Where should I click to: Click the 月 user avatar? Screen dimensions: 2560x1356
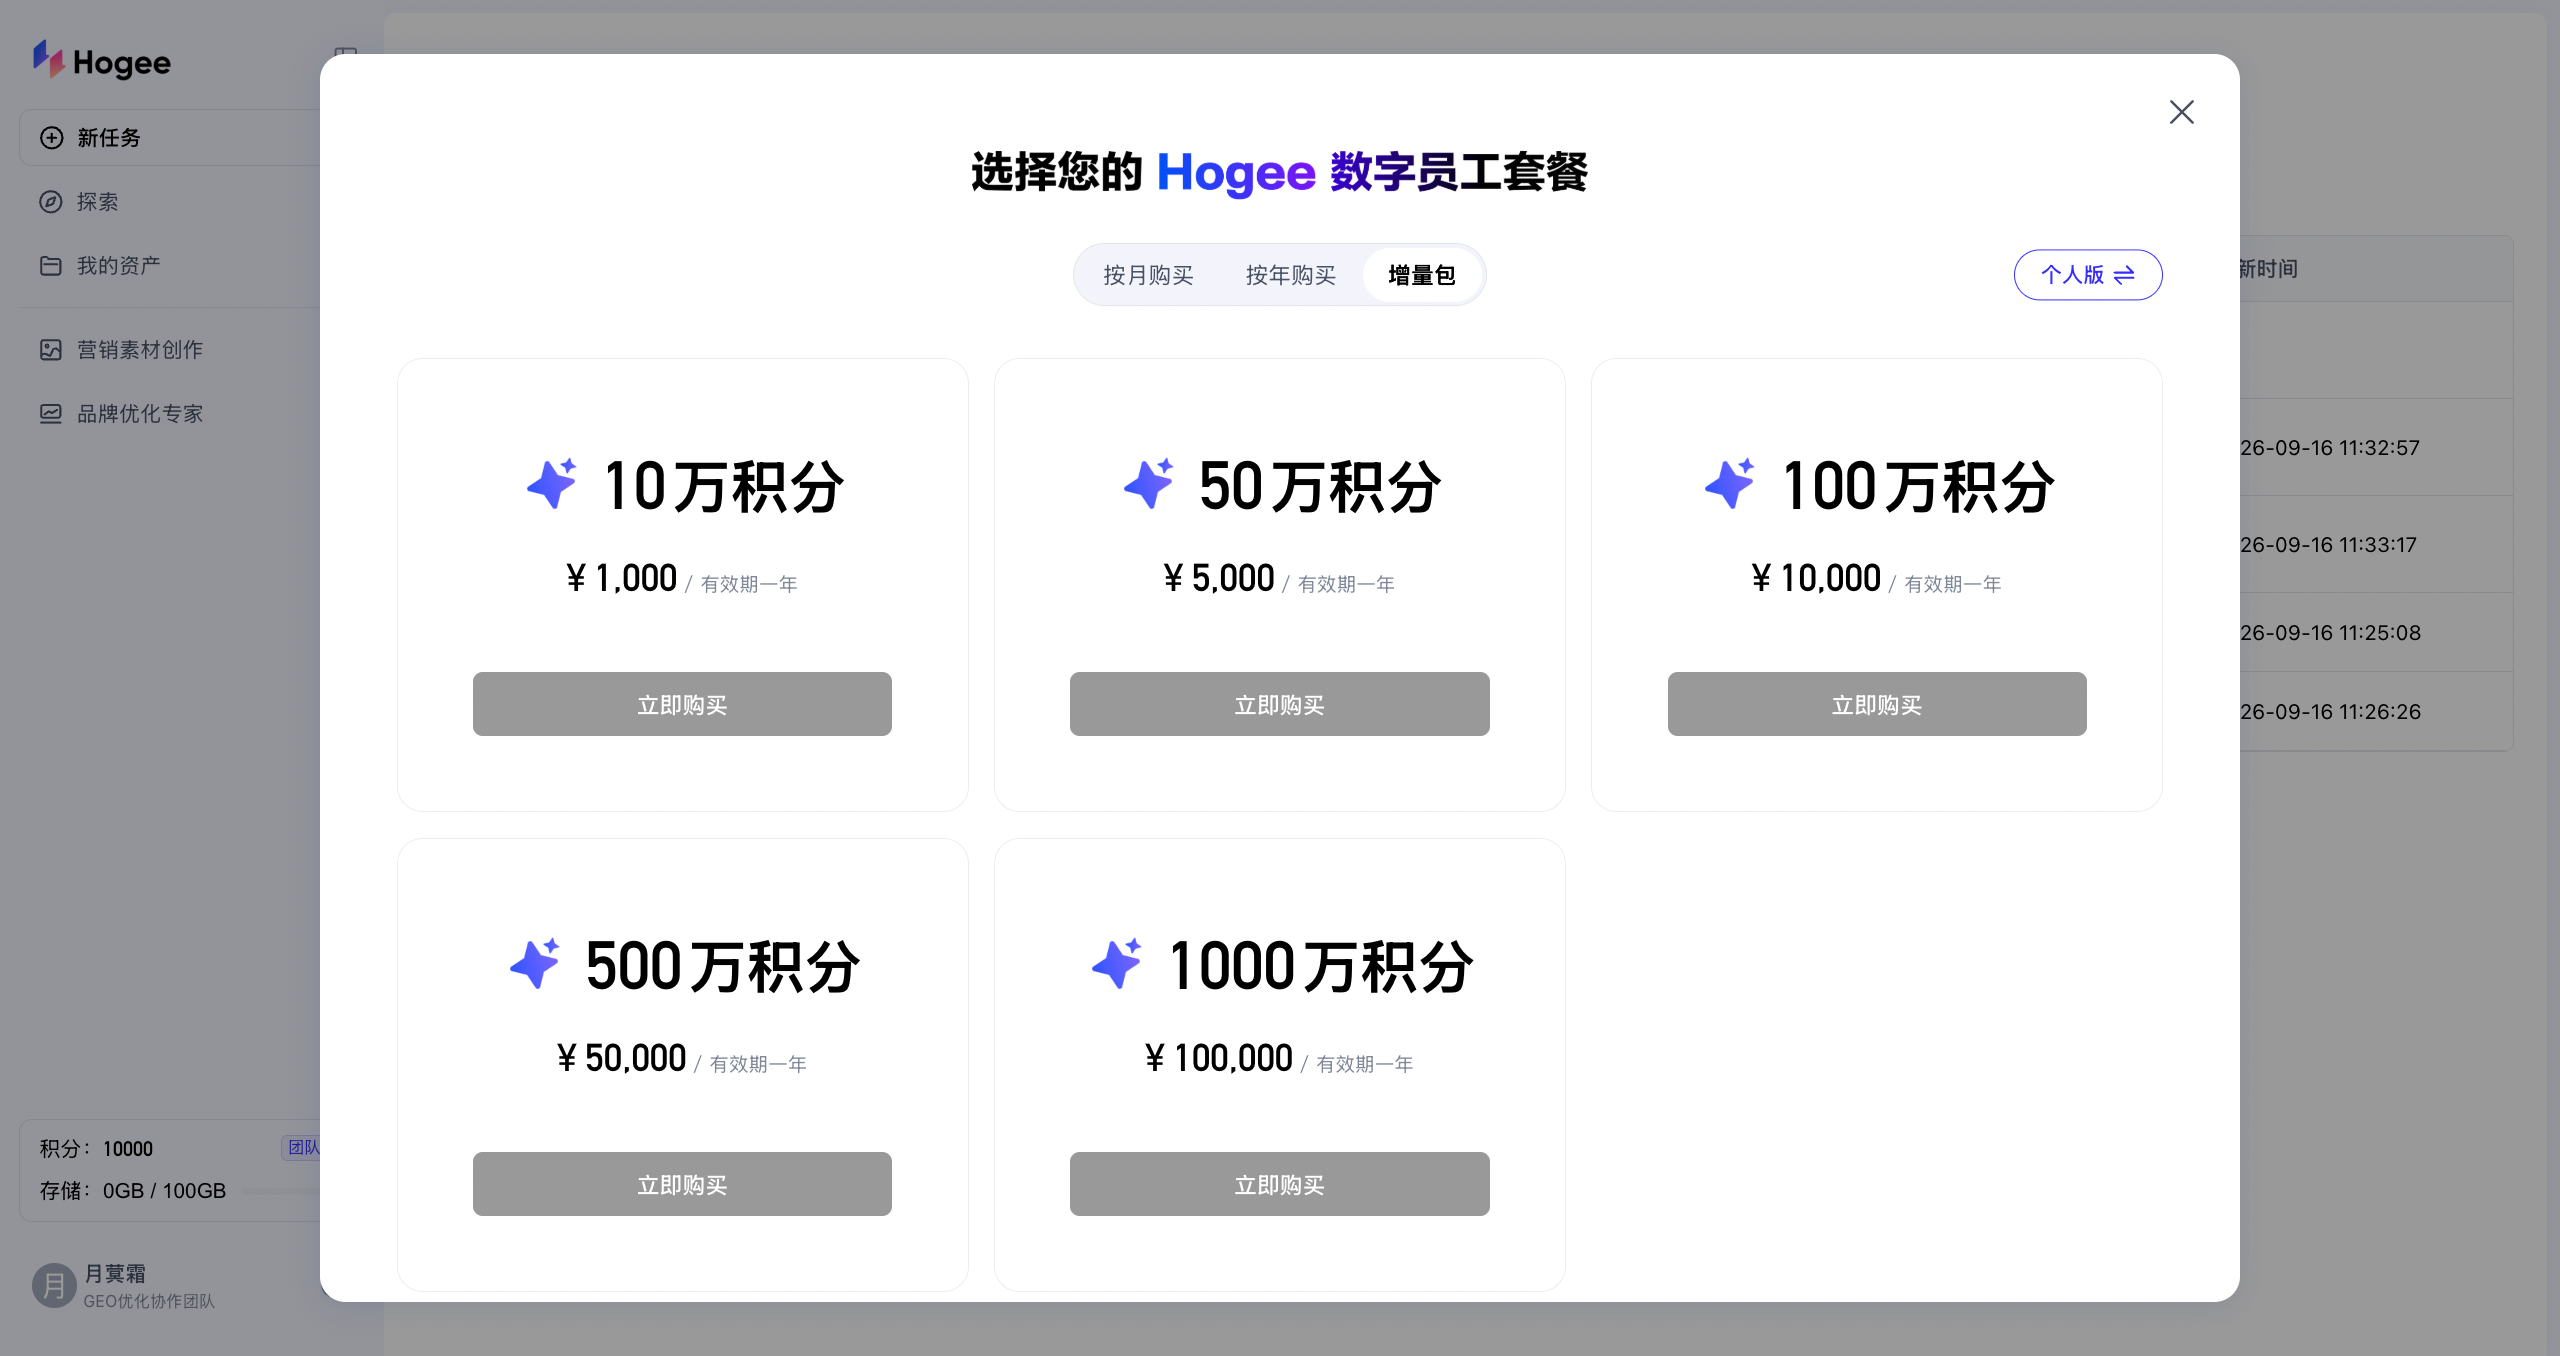click(x=54, y=1286)
